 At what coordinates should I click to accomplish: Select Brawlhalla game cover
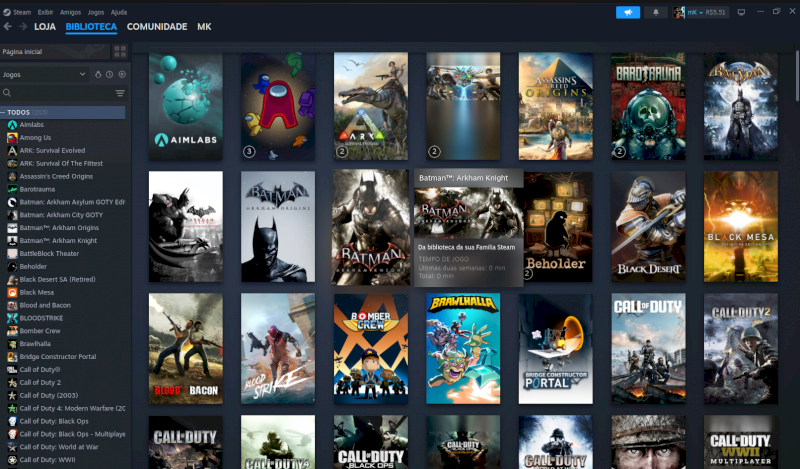463,348
